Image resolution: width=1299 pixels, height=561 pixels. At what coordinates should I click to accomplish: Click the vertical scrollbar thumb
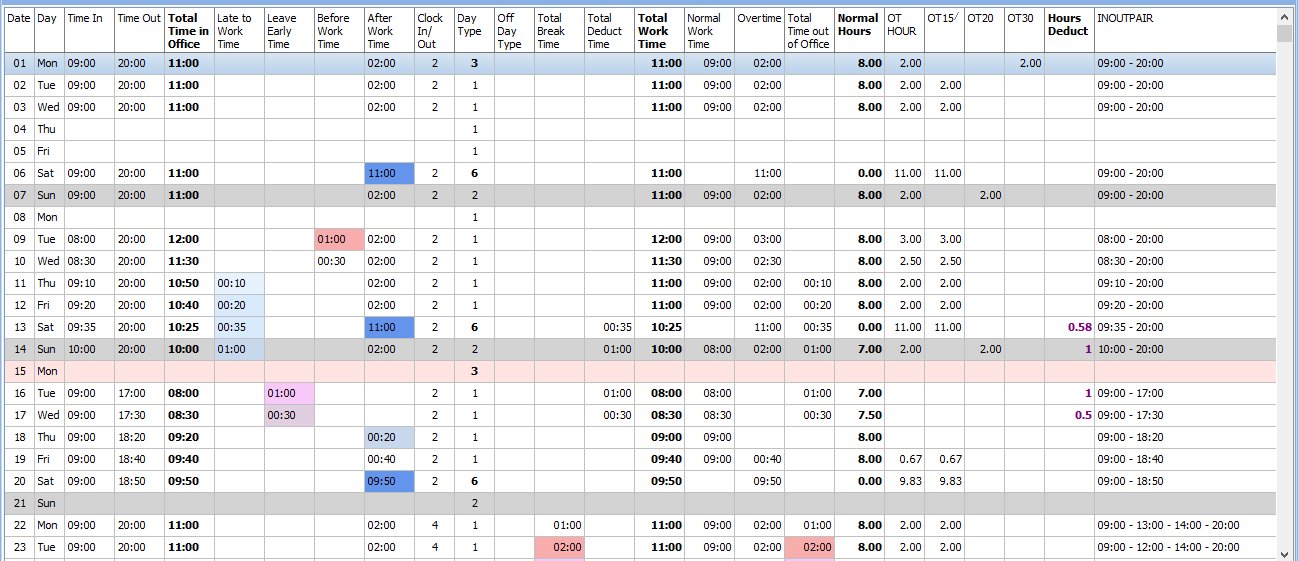click(x=1286, y=34)
